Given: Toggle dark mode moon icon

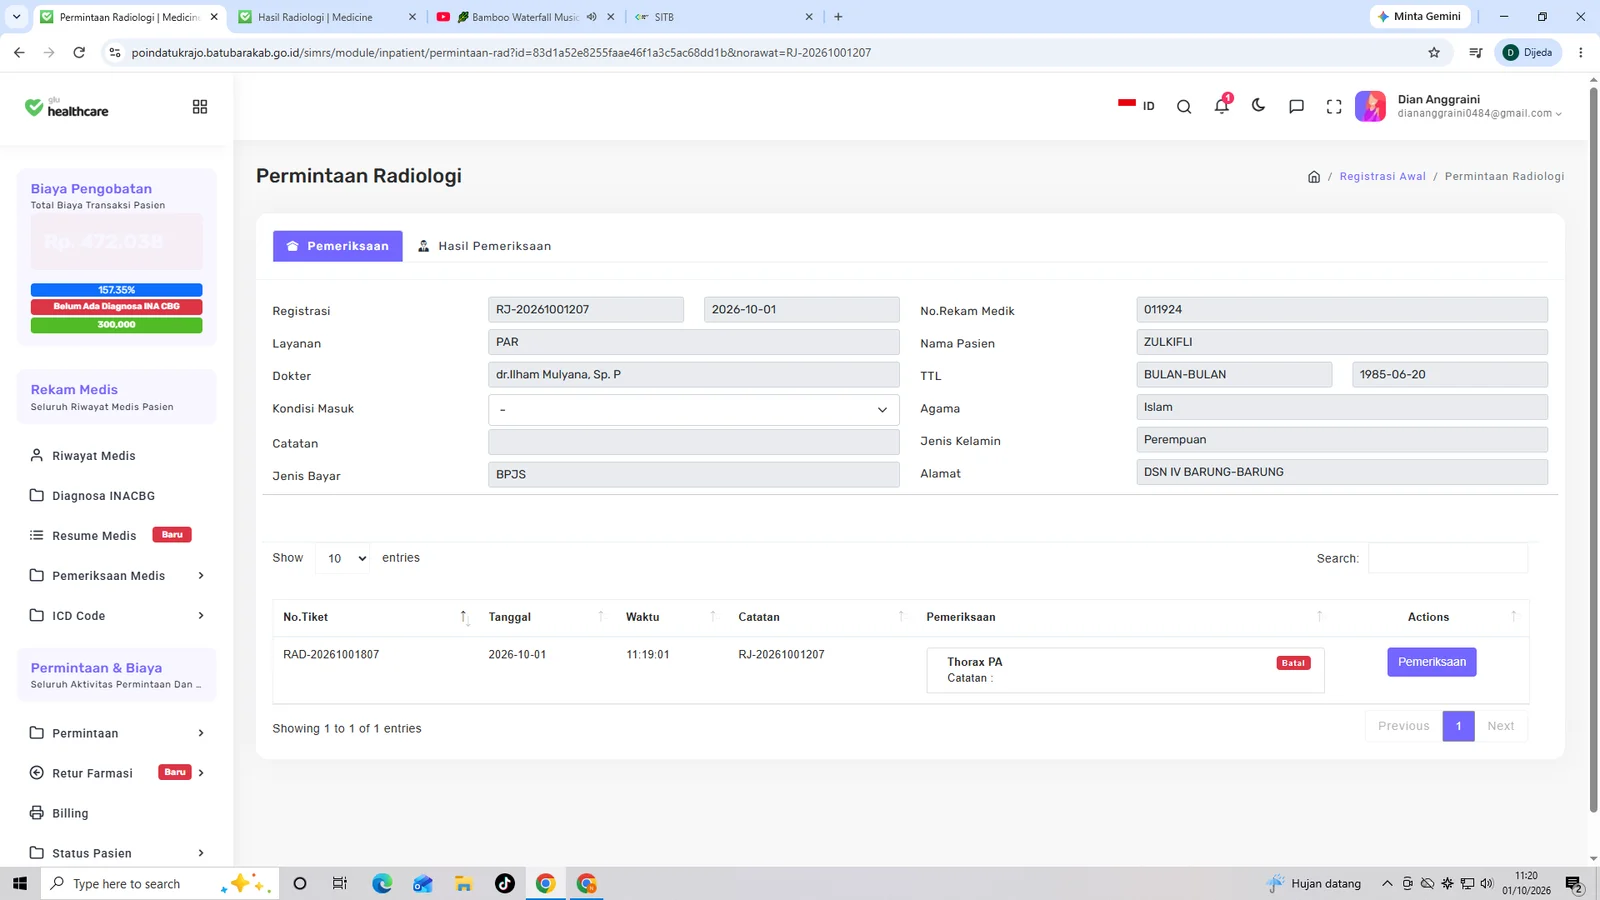Looking at the screenshot, I should point(1259,106).
